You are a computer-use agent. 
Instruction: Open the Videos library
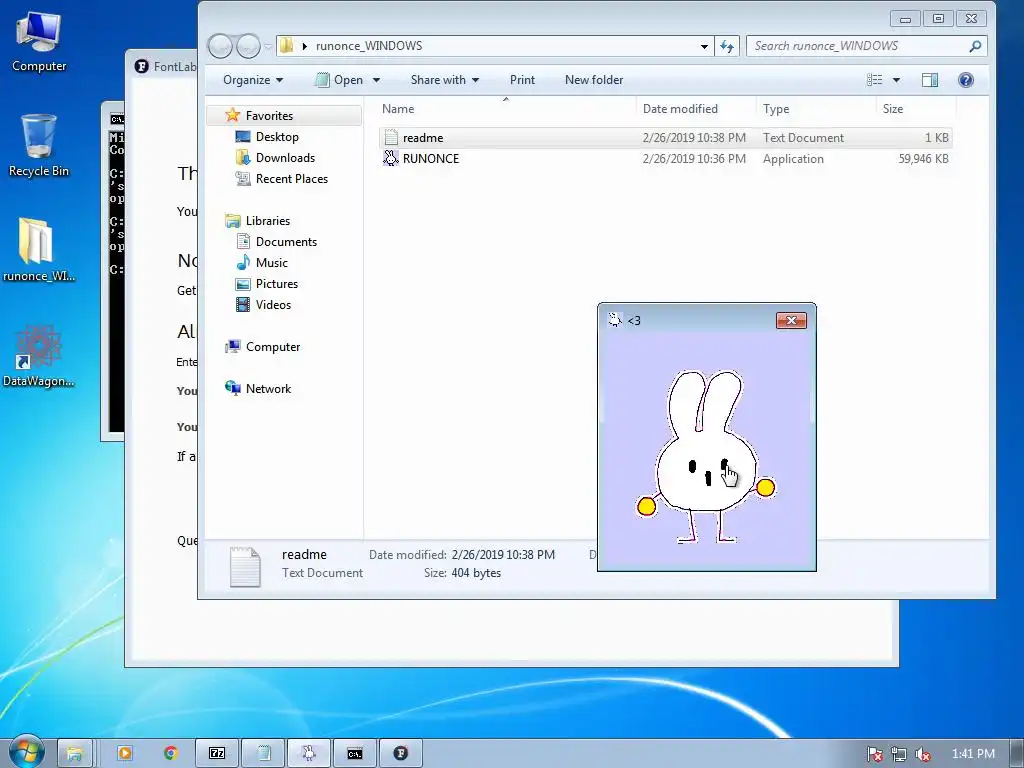263,304
